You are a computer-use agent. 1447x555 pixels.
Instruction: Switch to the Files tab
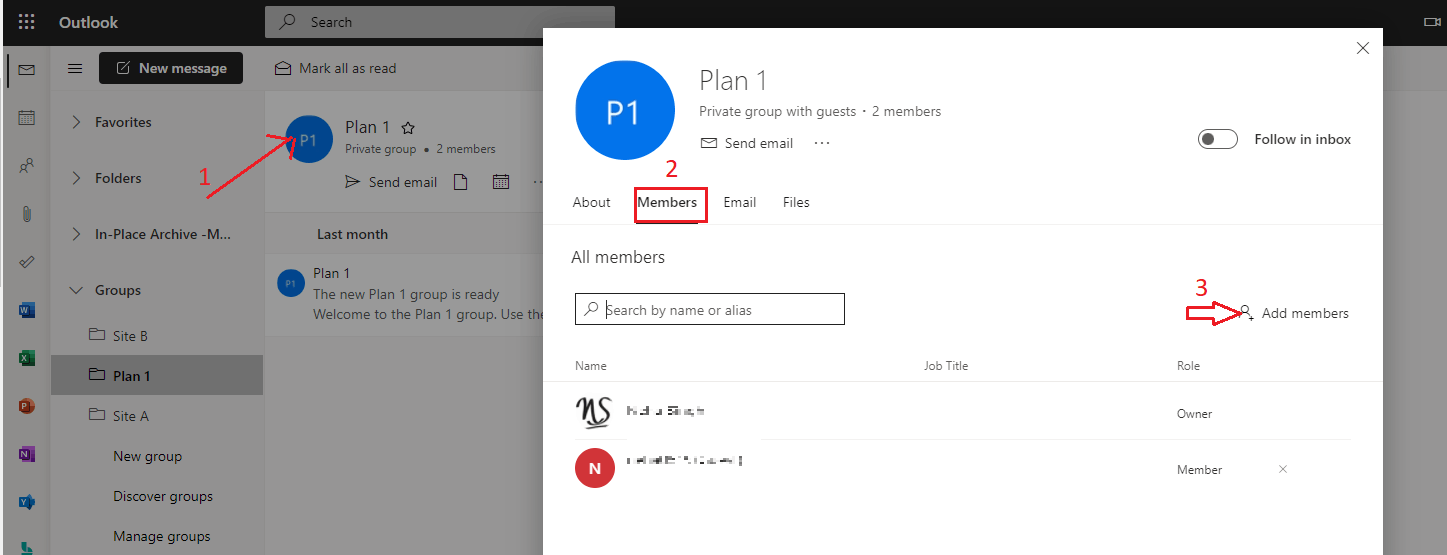point(796,202)
